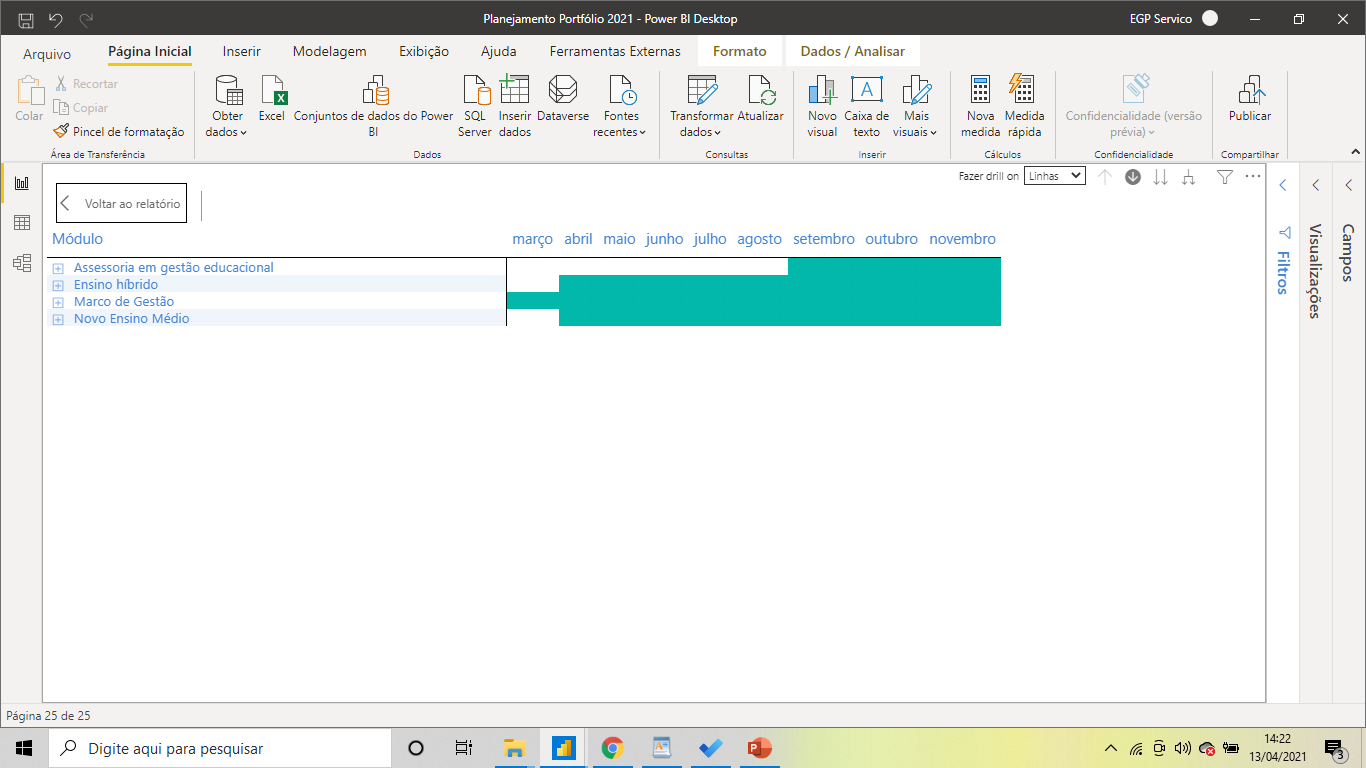Viewport: 1366px width, 768px height.
Task: Open the Ferramentas Externas tab
Action: pos(615,51)
